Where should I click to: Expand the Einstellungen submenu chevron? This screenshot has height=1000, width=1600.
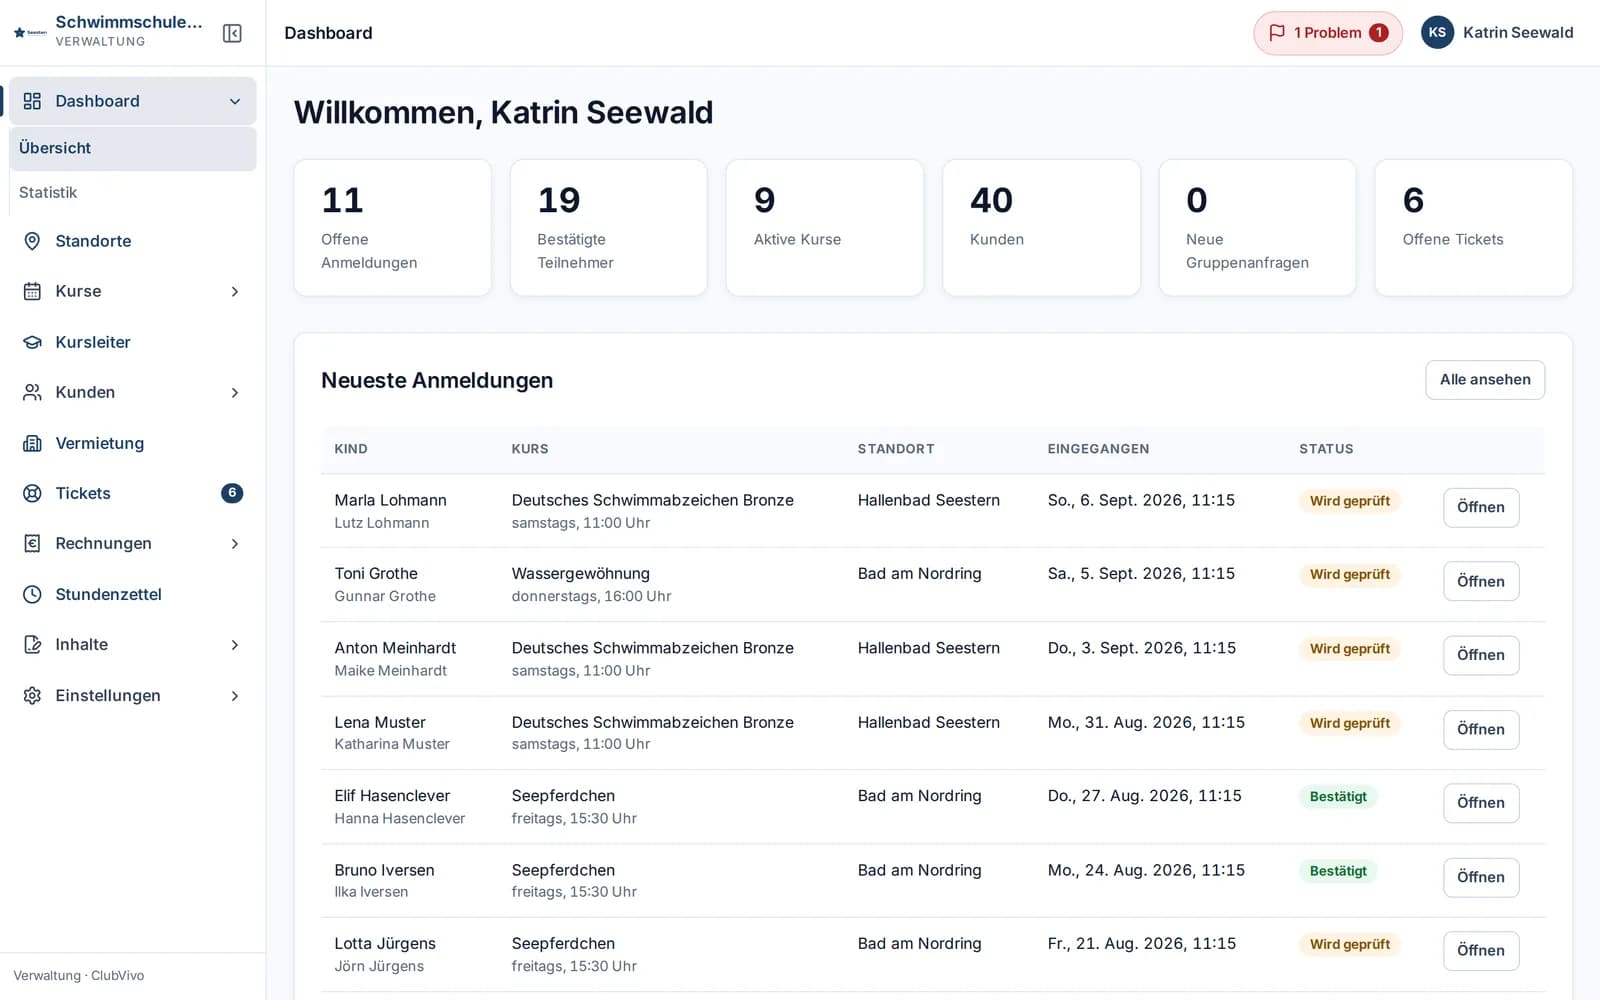[x=235, y=695]
